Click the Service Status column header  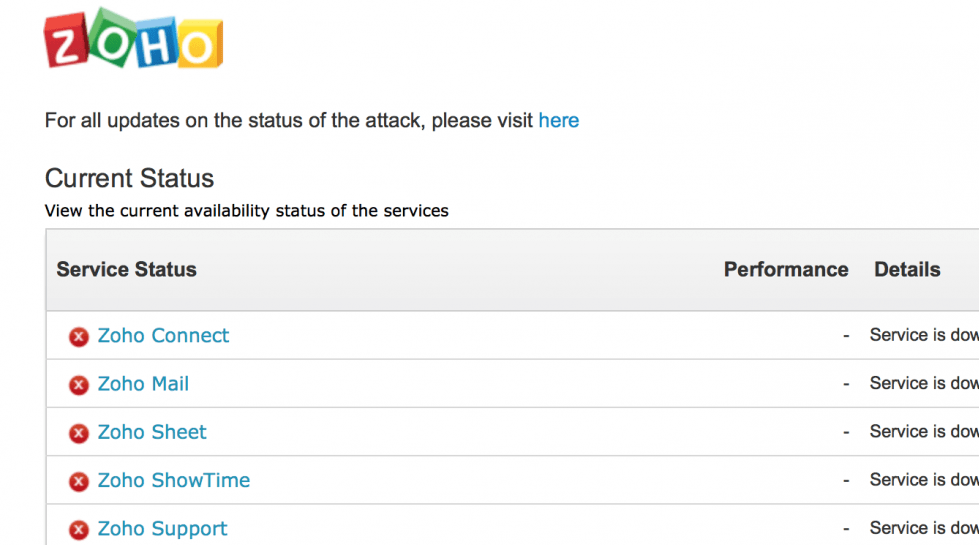[x=126, y=269]
